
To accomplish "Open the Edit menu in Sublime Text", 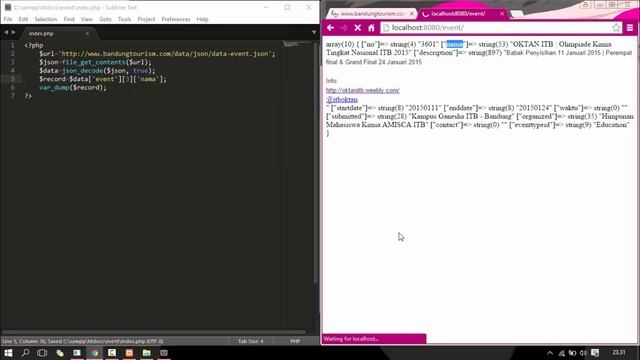I will click(23, 19).
